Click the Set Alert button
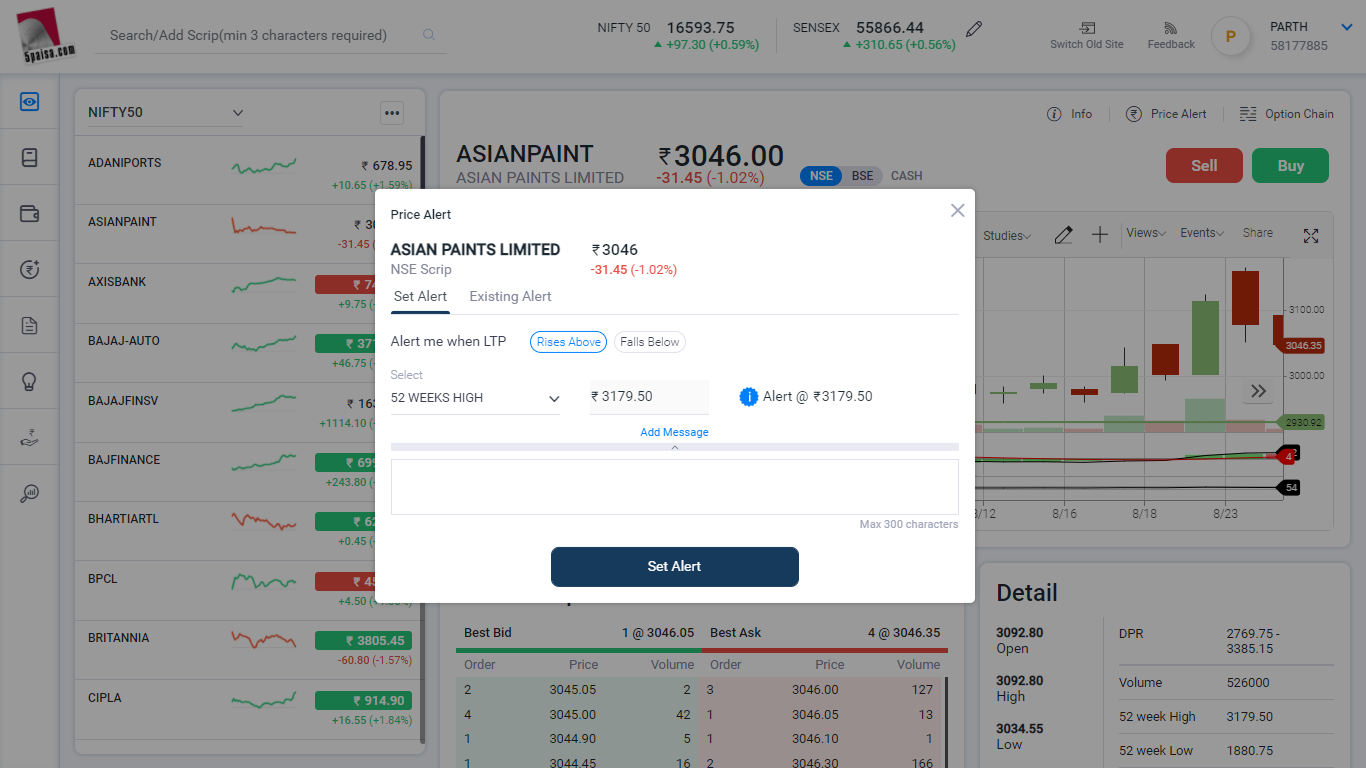1366x768 pixels. click(675, 566)
